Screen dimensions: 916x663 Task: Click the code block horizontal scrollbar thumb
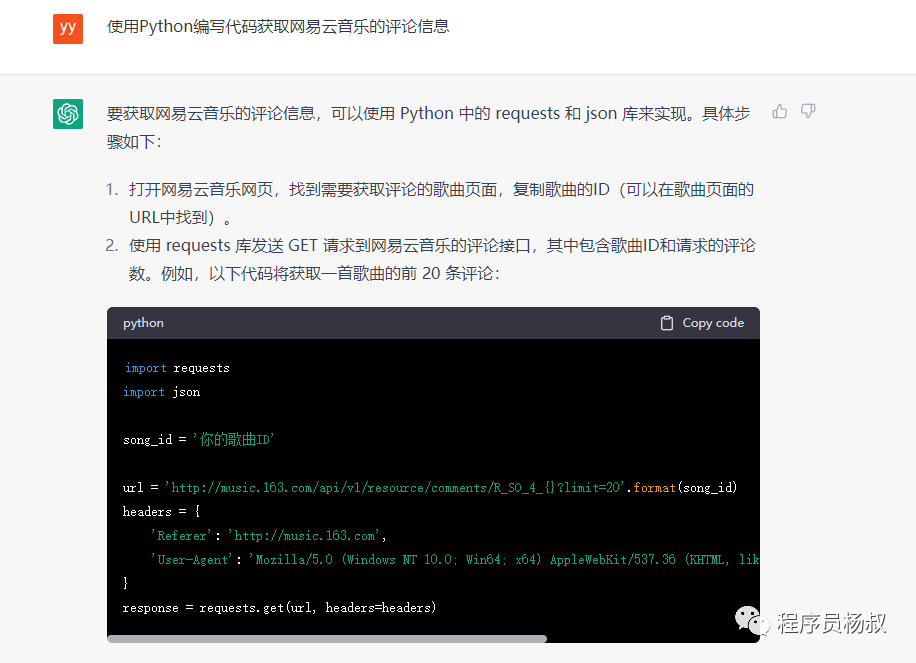pyautogui.click(x=327, y=638)
